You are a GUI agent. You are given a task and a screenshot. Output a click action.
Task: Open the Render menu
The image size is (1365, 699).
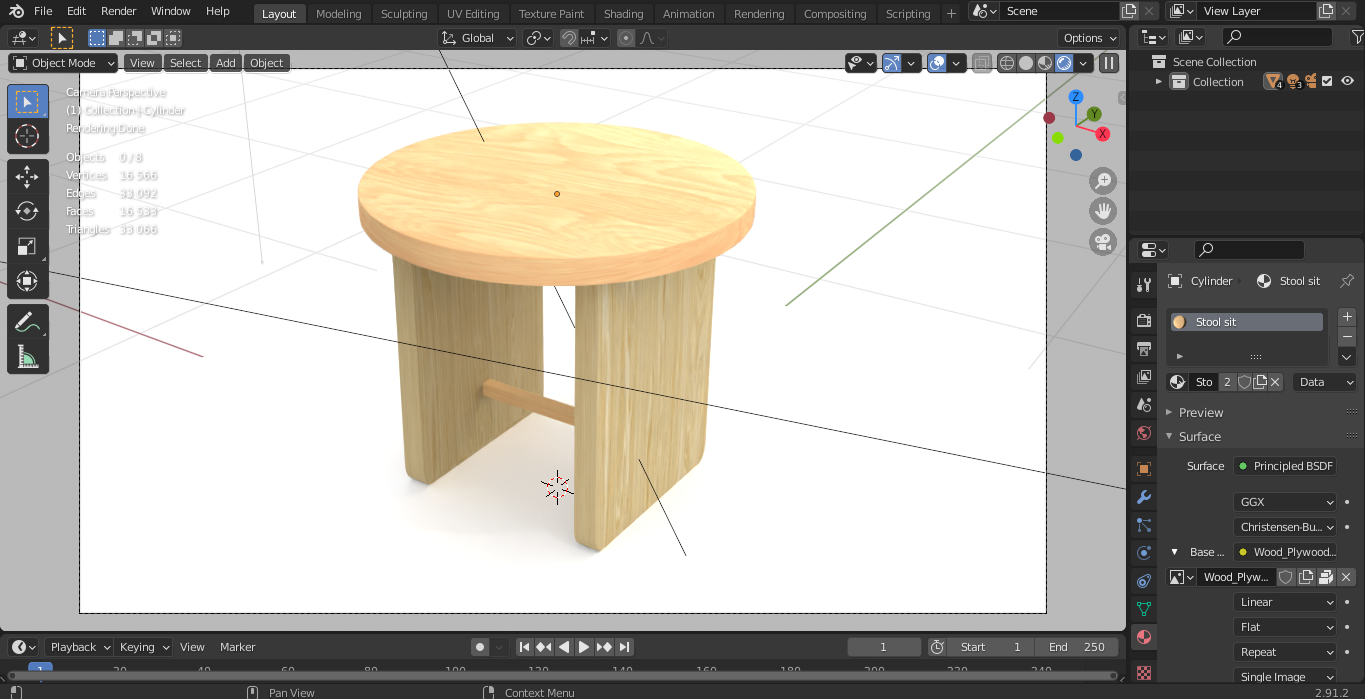(119, 11)
